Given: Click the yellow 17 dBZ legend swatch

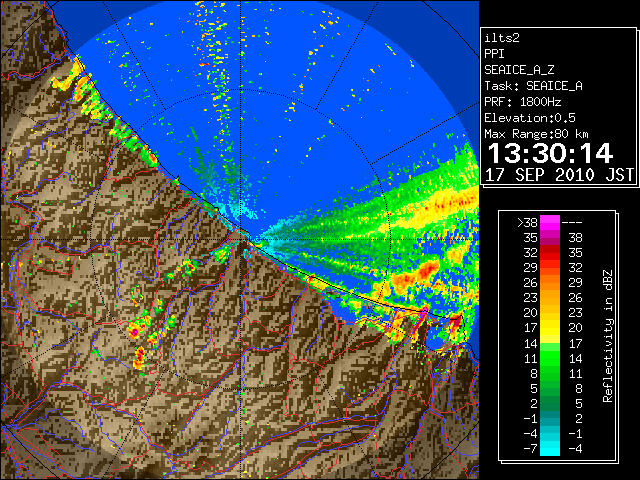Looking at the screenshot, I should coord(550,328).
